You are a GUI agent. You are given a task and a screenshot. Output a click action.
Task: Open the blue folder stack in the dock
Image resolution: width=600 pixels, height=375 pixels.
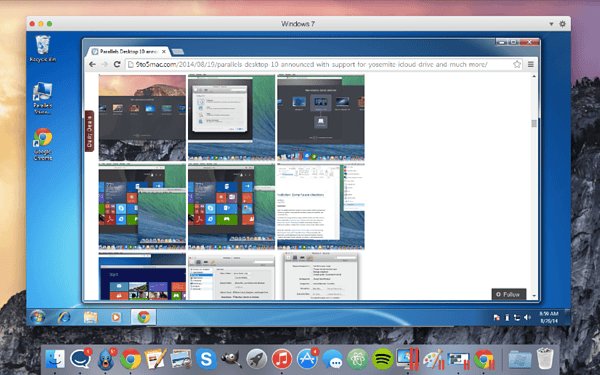pos(520,359)
